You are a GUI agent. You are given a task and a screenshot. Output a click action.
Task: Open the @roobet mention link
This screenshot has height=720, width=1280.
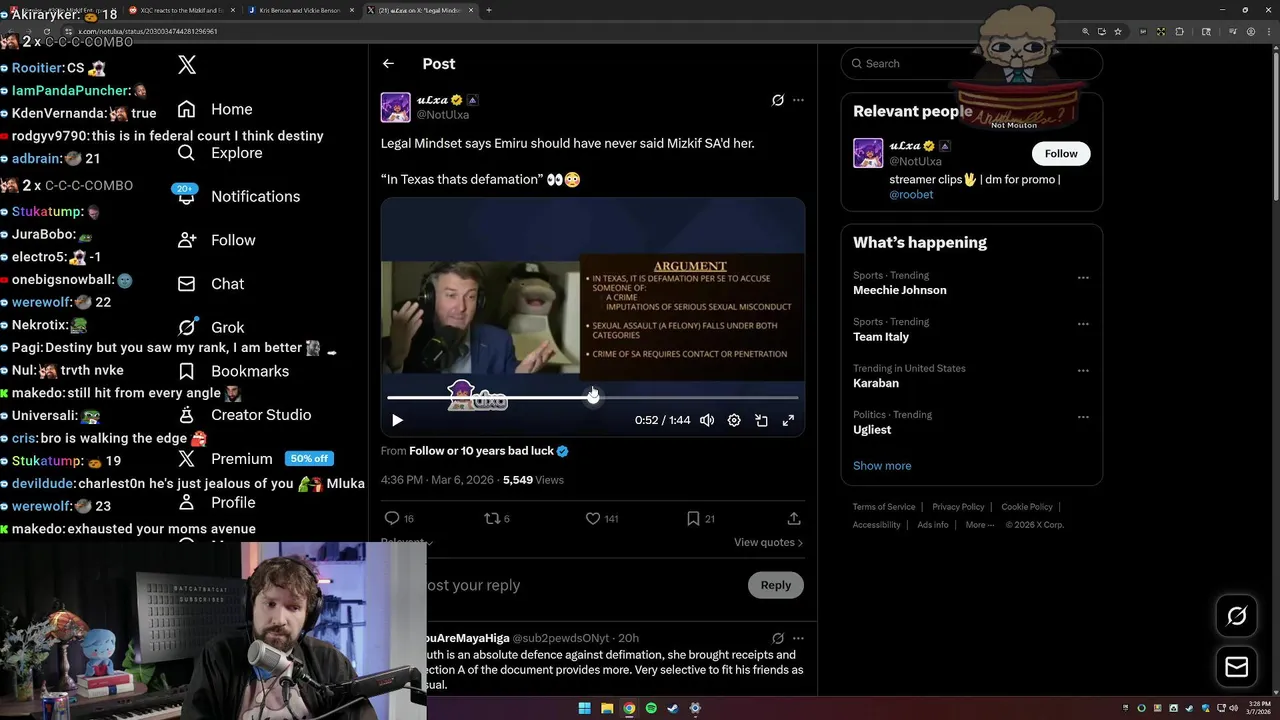(x=911, y=195)
